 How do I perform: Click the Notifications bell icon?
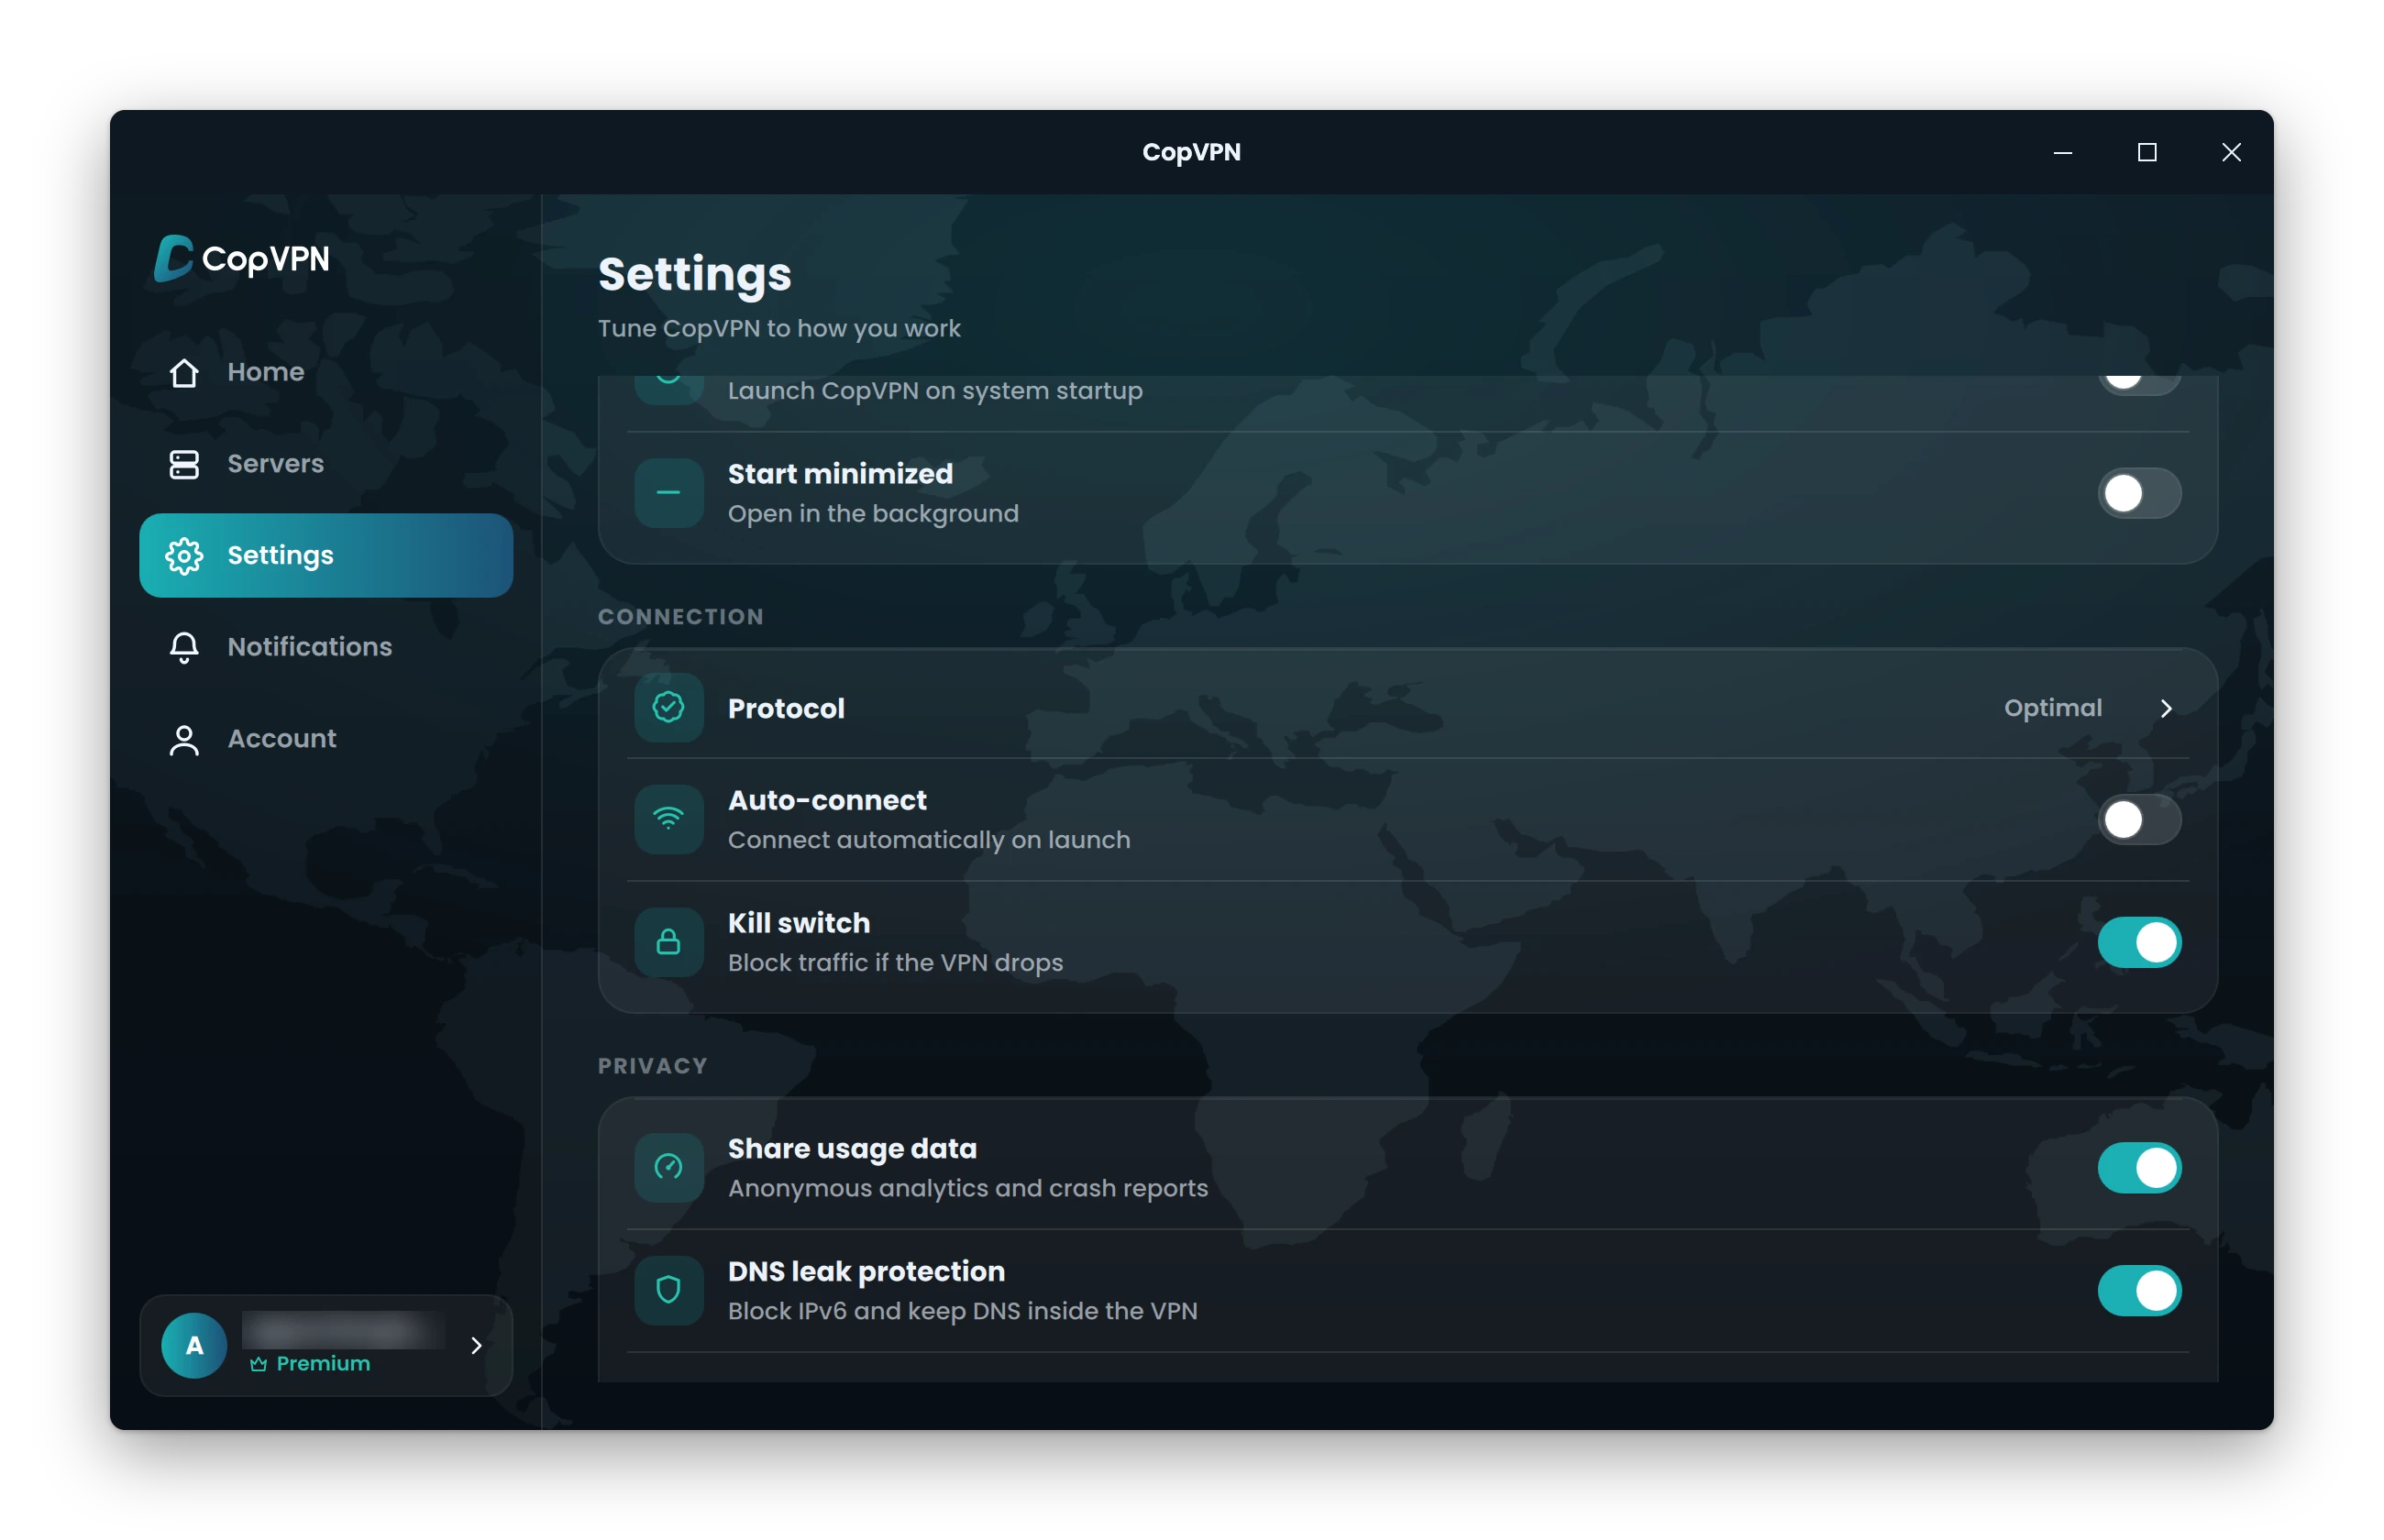pos(184,647)
